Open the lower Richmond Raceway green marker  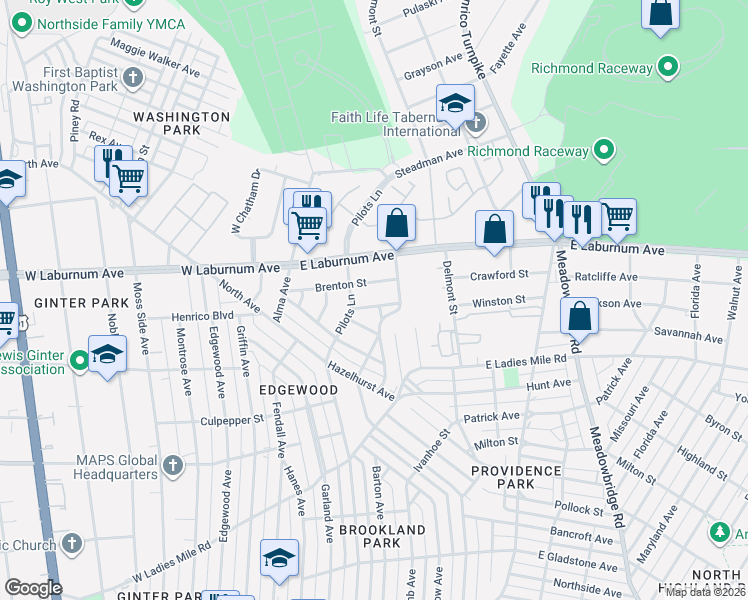[604, 150]
